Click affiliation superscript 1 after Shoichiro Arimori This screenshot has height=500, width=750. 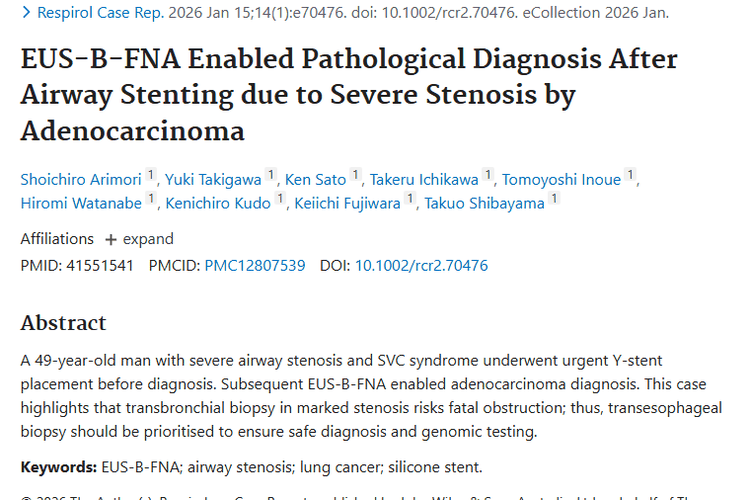pos(151,176)
